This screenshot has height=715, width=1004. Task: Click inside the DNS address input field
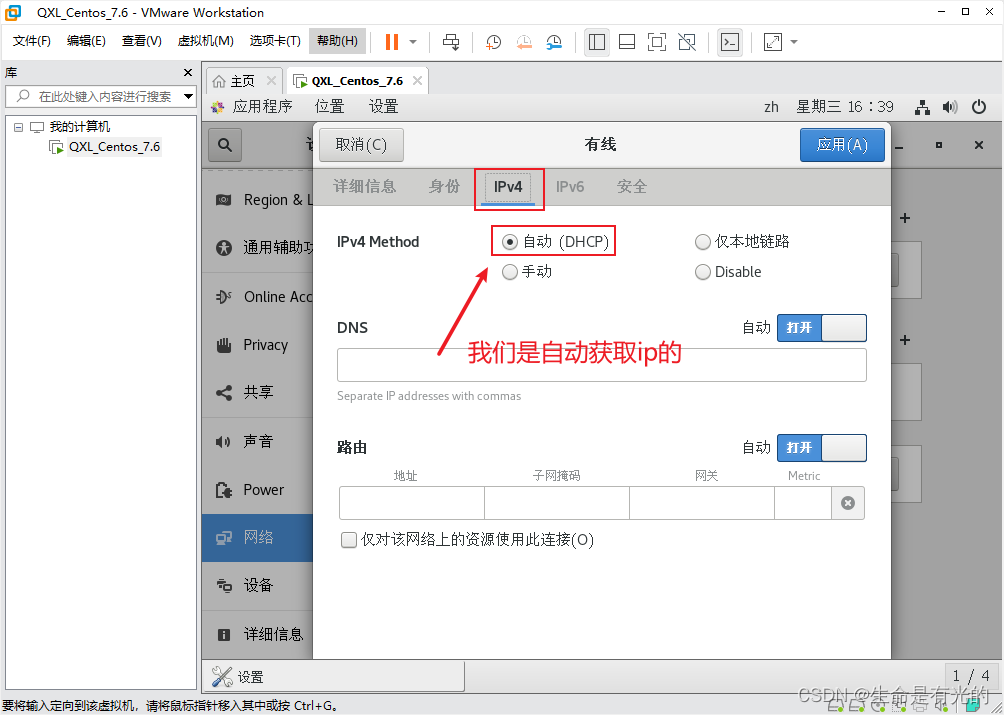point(600,364)
